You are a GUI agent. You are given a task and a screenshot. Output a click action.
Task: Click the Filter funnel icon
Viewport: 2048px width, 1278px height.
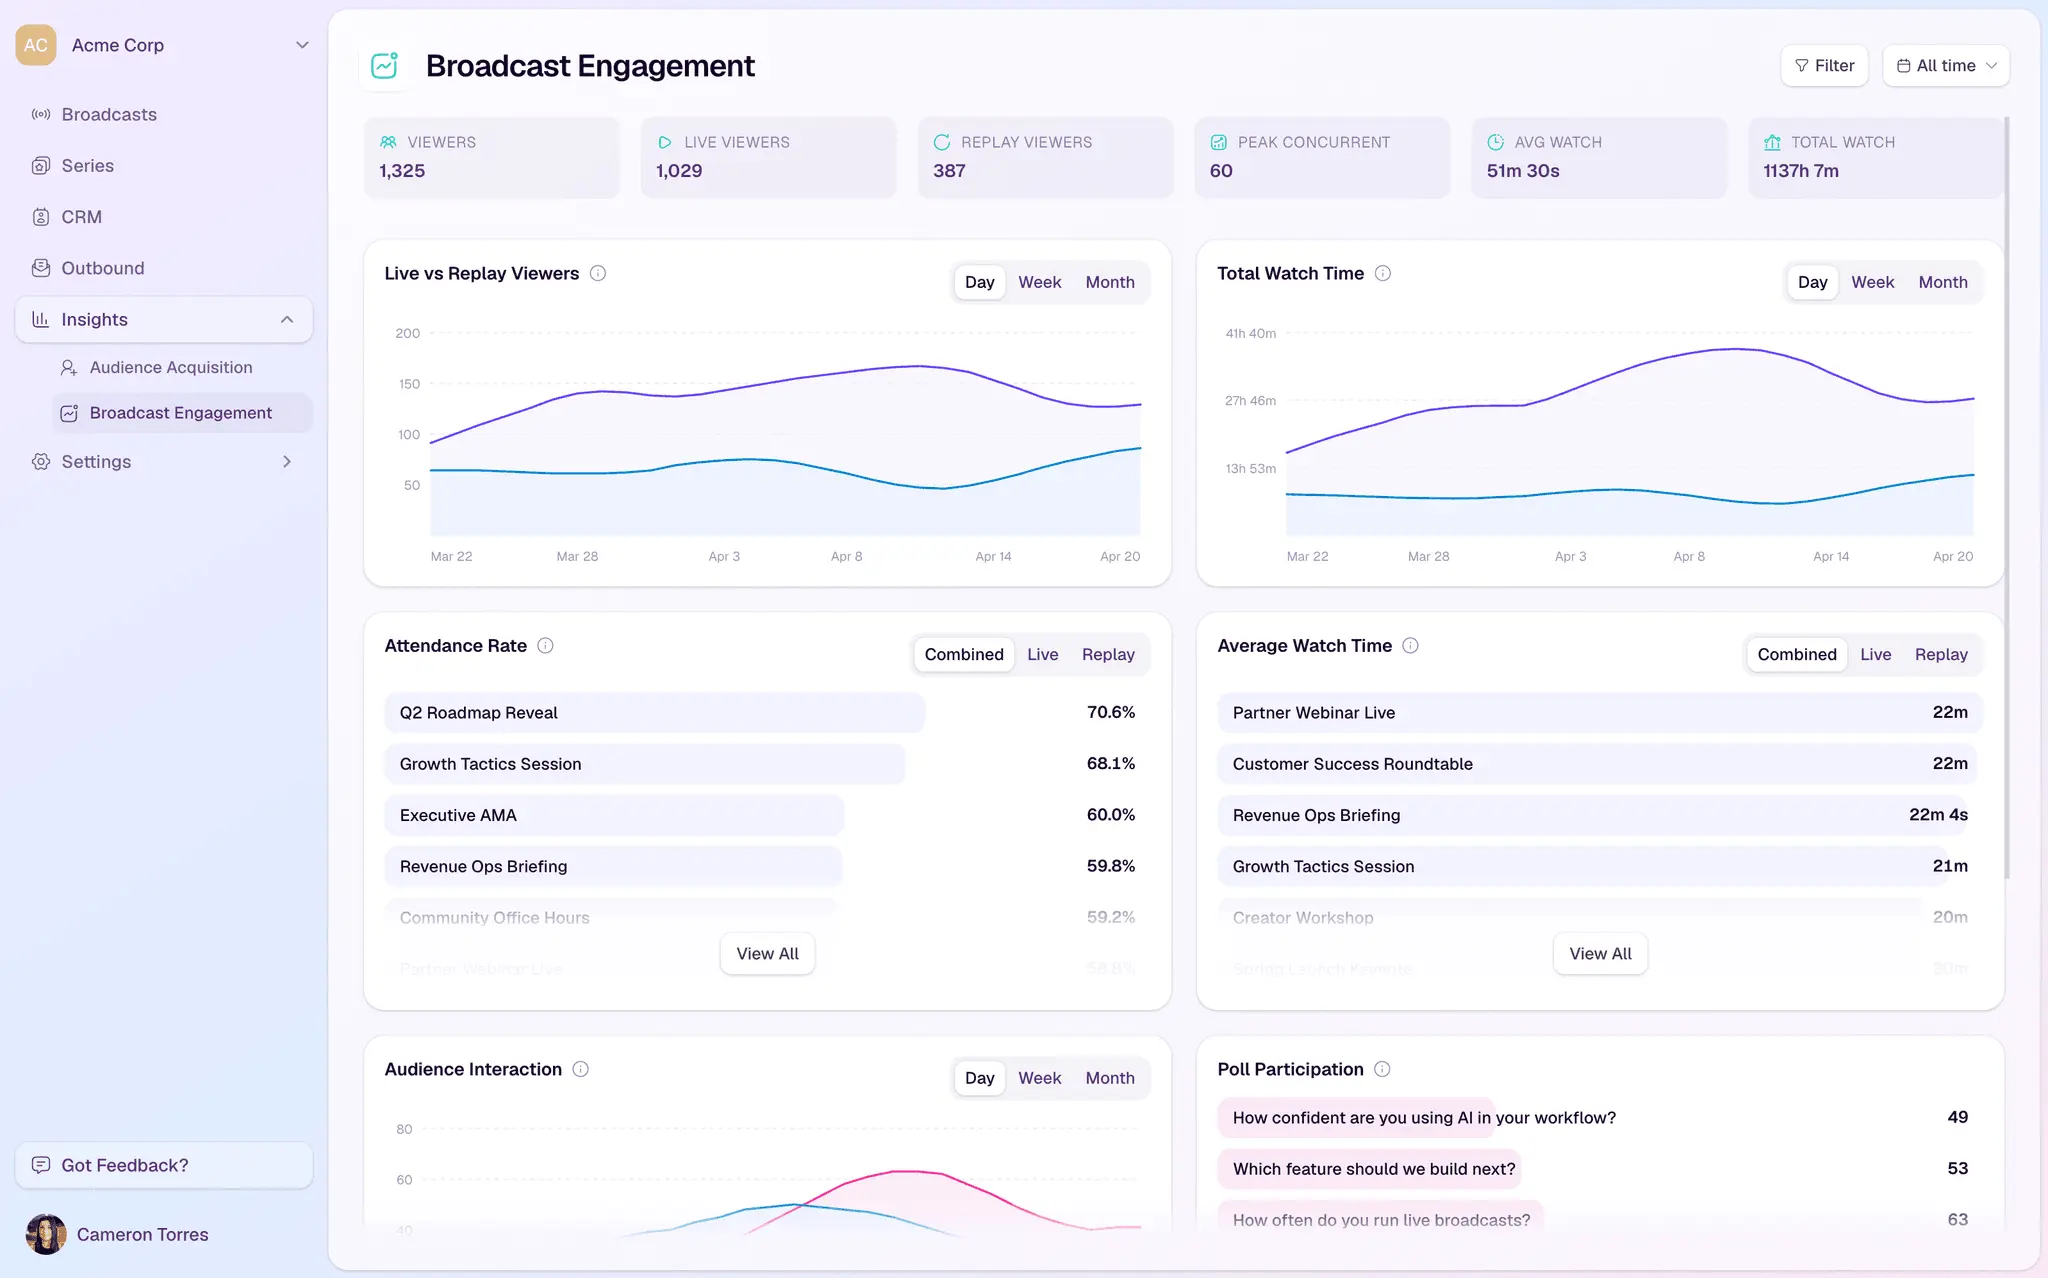tap(1802, 66)
